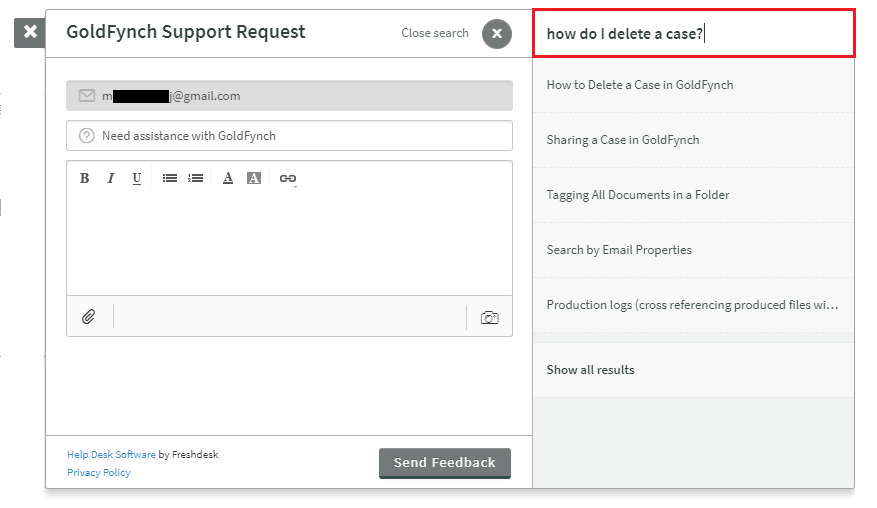Open 'How to Delete a Case in GoldFynch' result

[694, 85]
